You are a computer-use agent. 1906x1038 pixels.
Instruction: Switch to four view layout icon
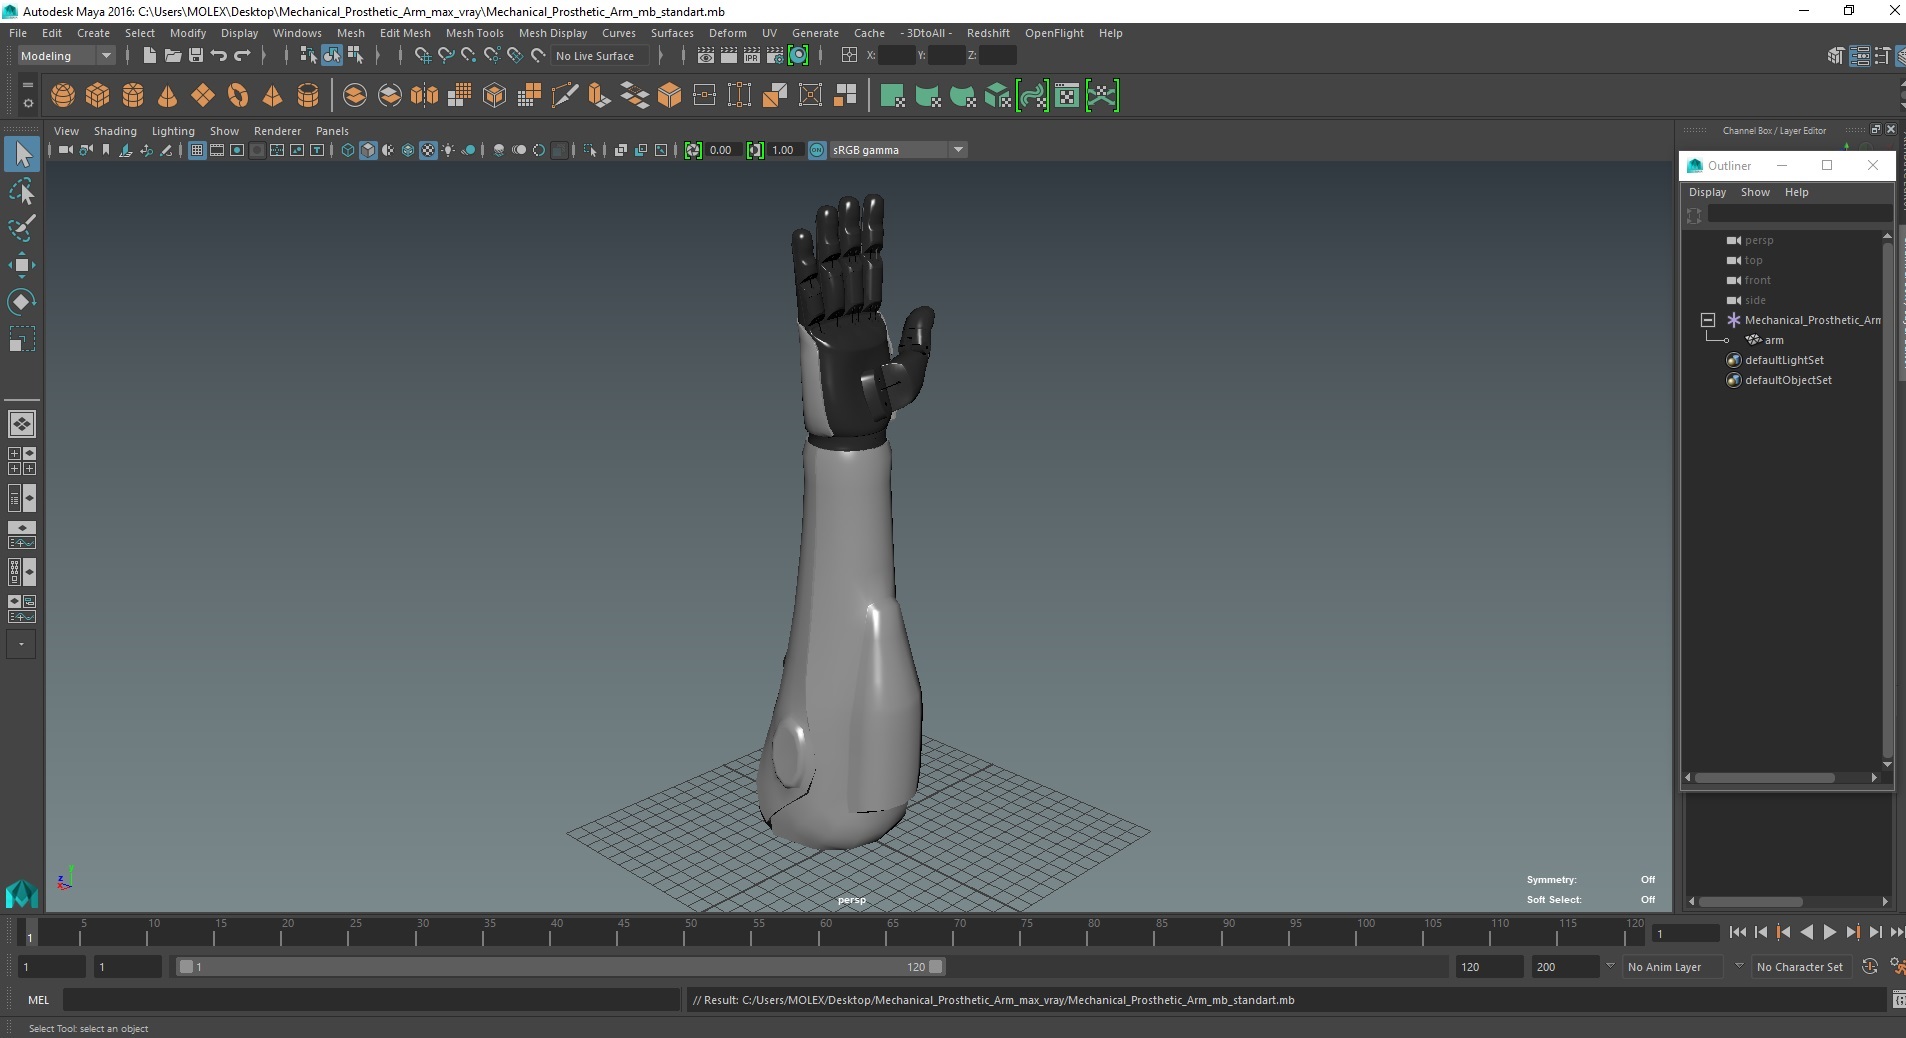click(22, 461)
